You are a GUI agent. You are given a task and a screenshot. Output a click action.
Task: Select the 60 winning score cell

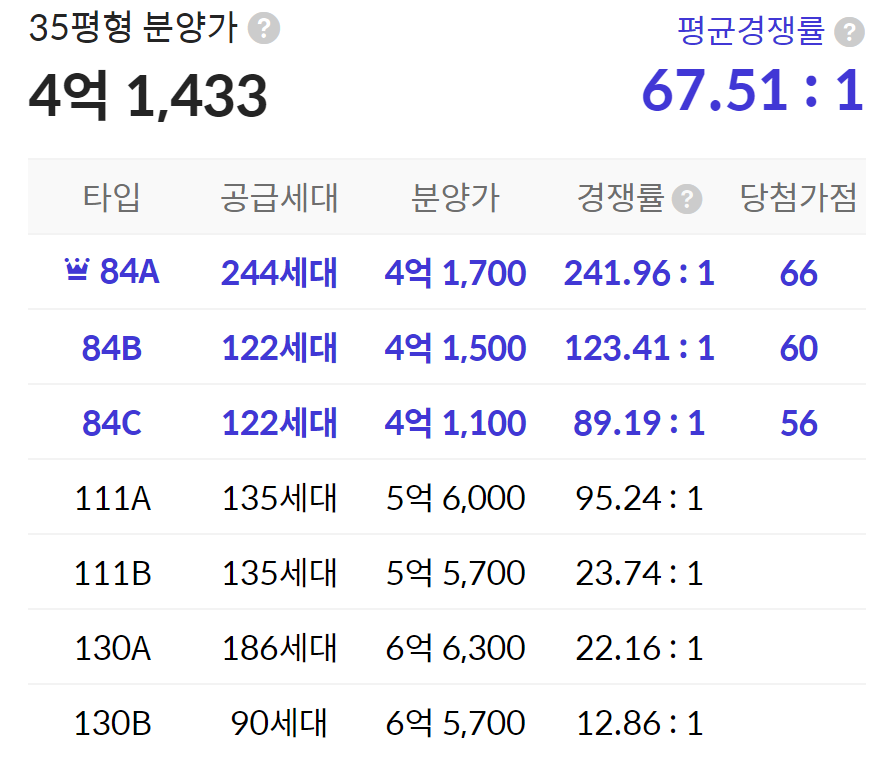point(799,348)
